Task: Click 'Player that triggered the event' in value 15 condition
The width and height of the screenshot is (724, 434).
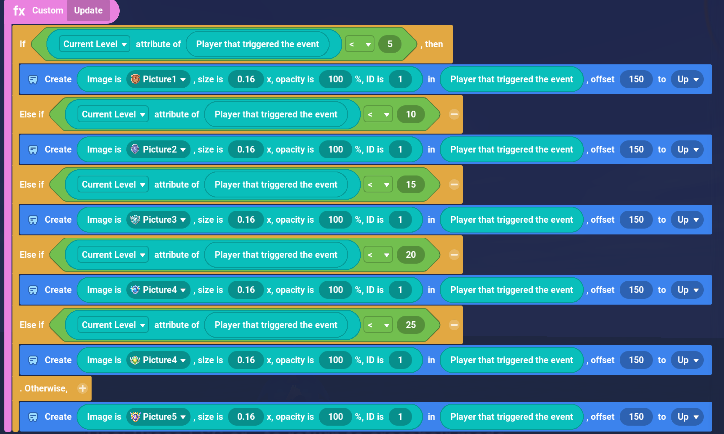Action: tap(276, 185)
